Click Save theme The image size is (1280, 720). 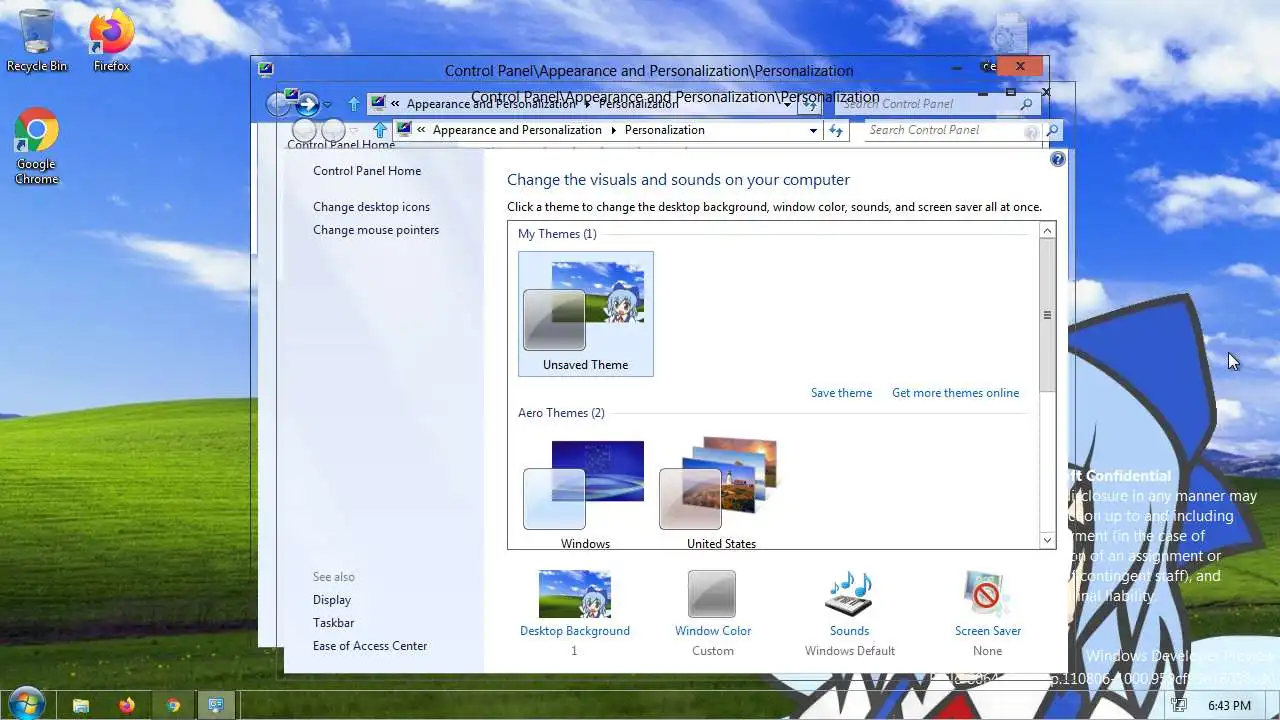click(x=841, y=393)
